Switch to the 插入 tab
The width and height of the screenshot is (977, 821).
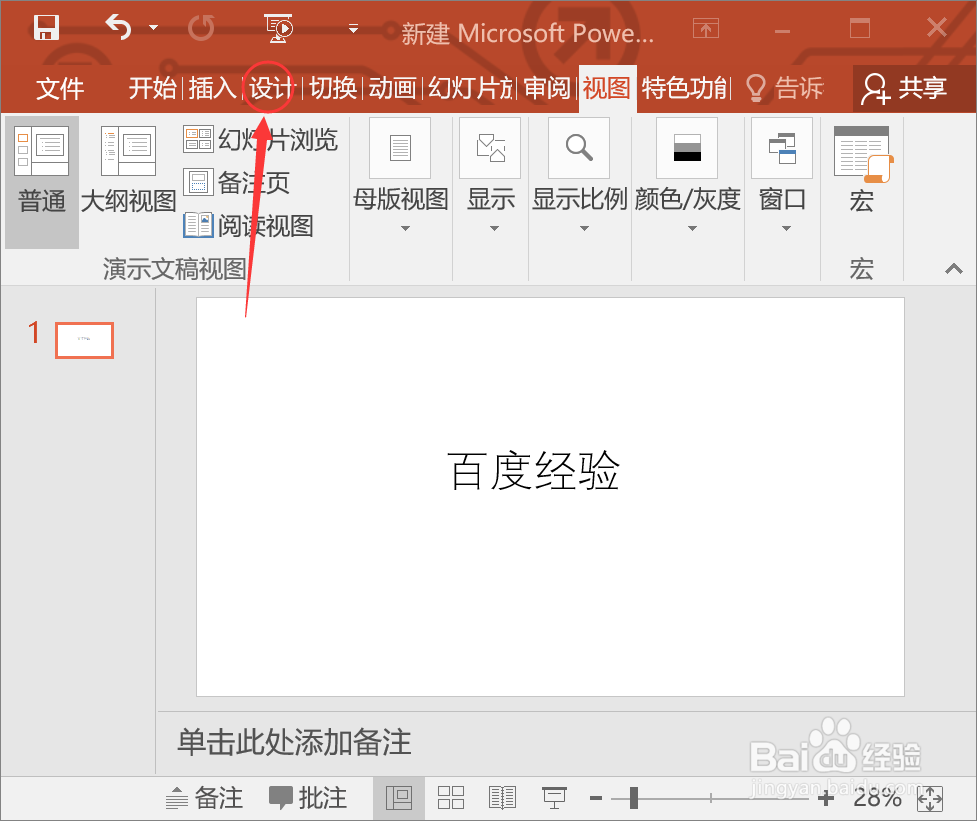tap(212, 88)
